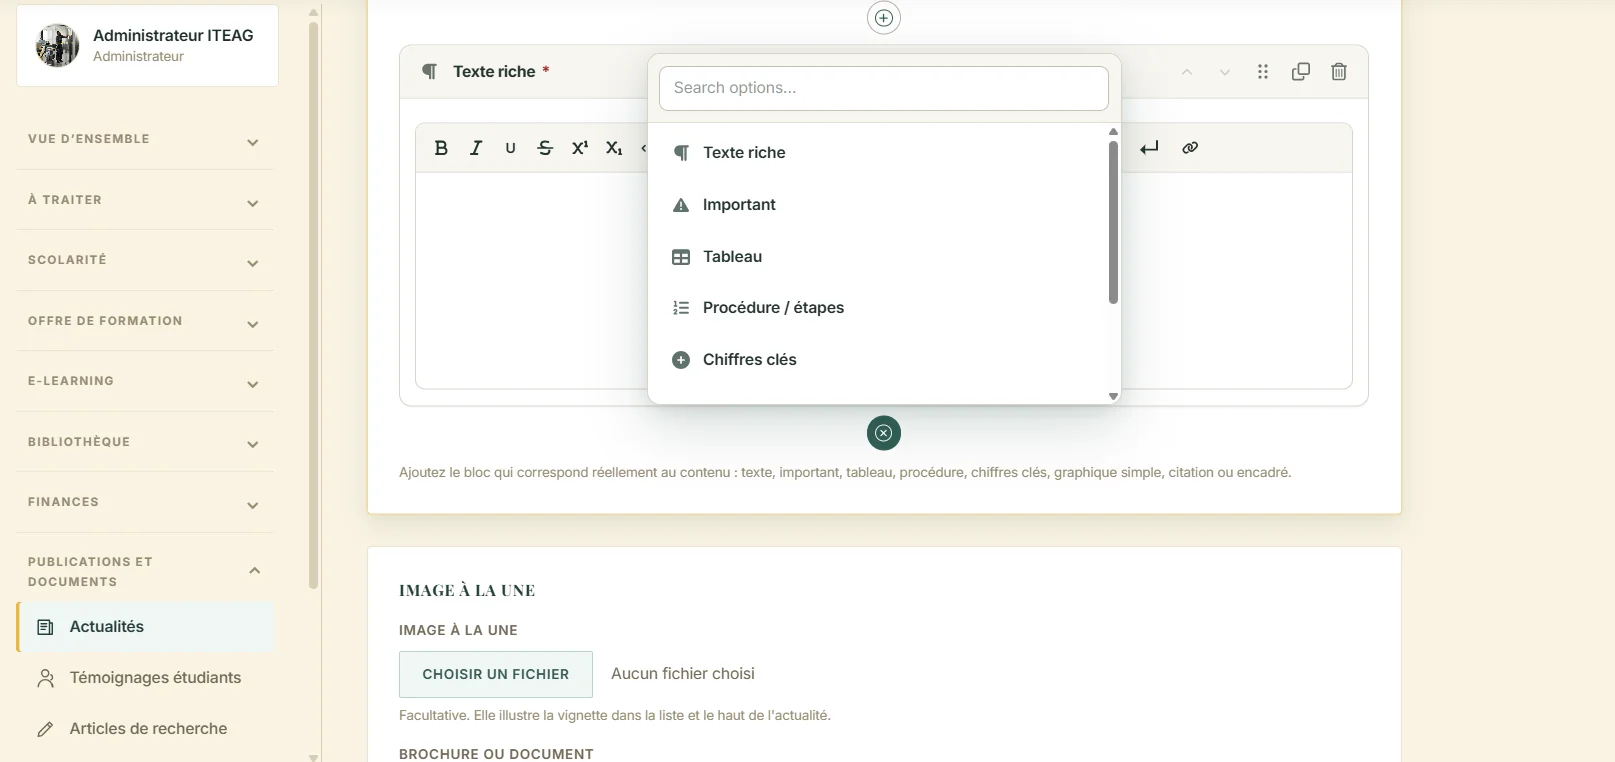This screenshot has width=1615, height=762.
Task: Toggle underline formatting
Action: tap(510, 148)
